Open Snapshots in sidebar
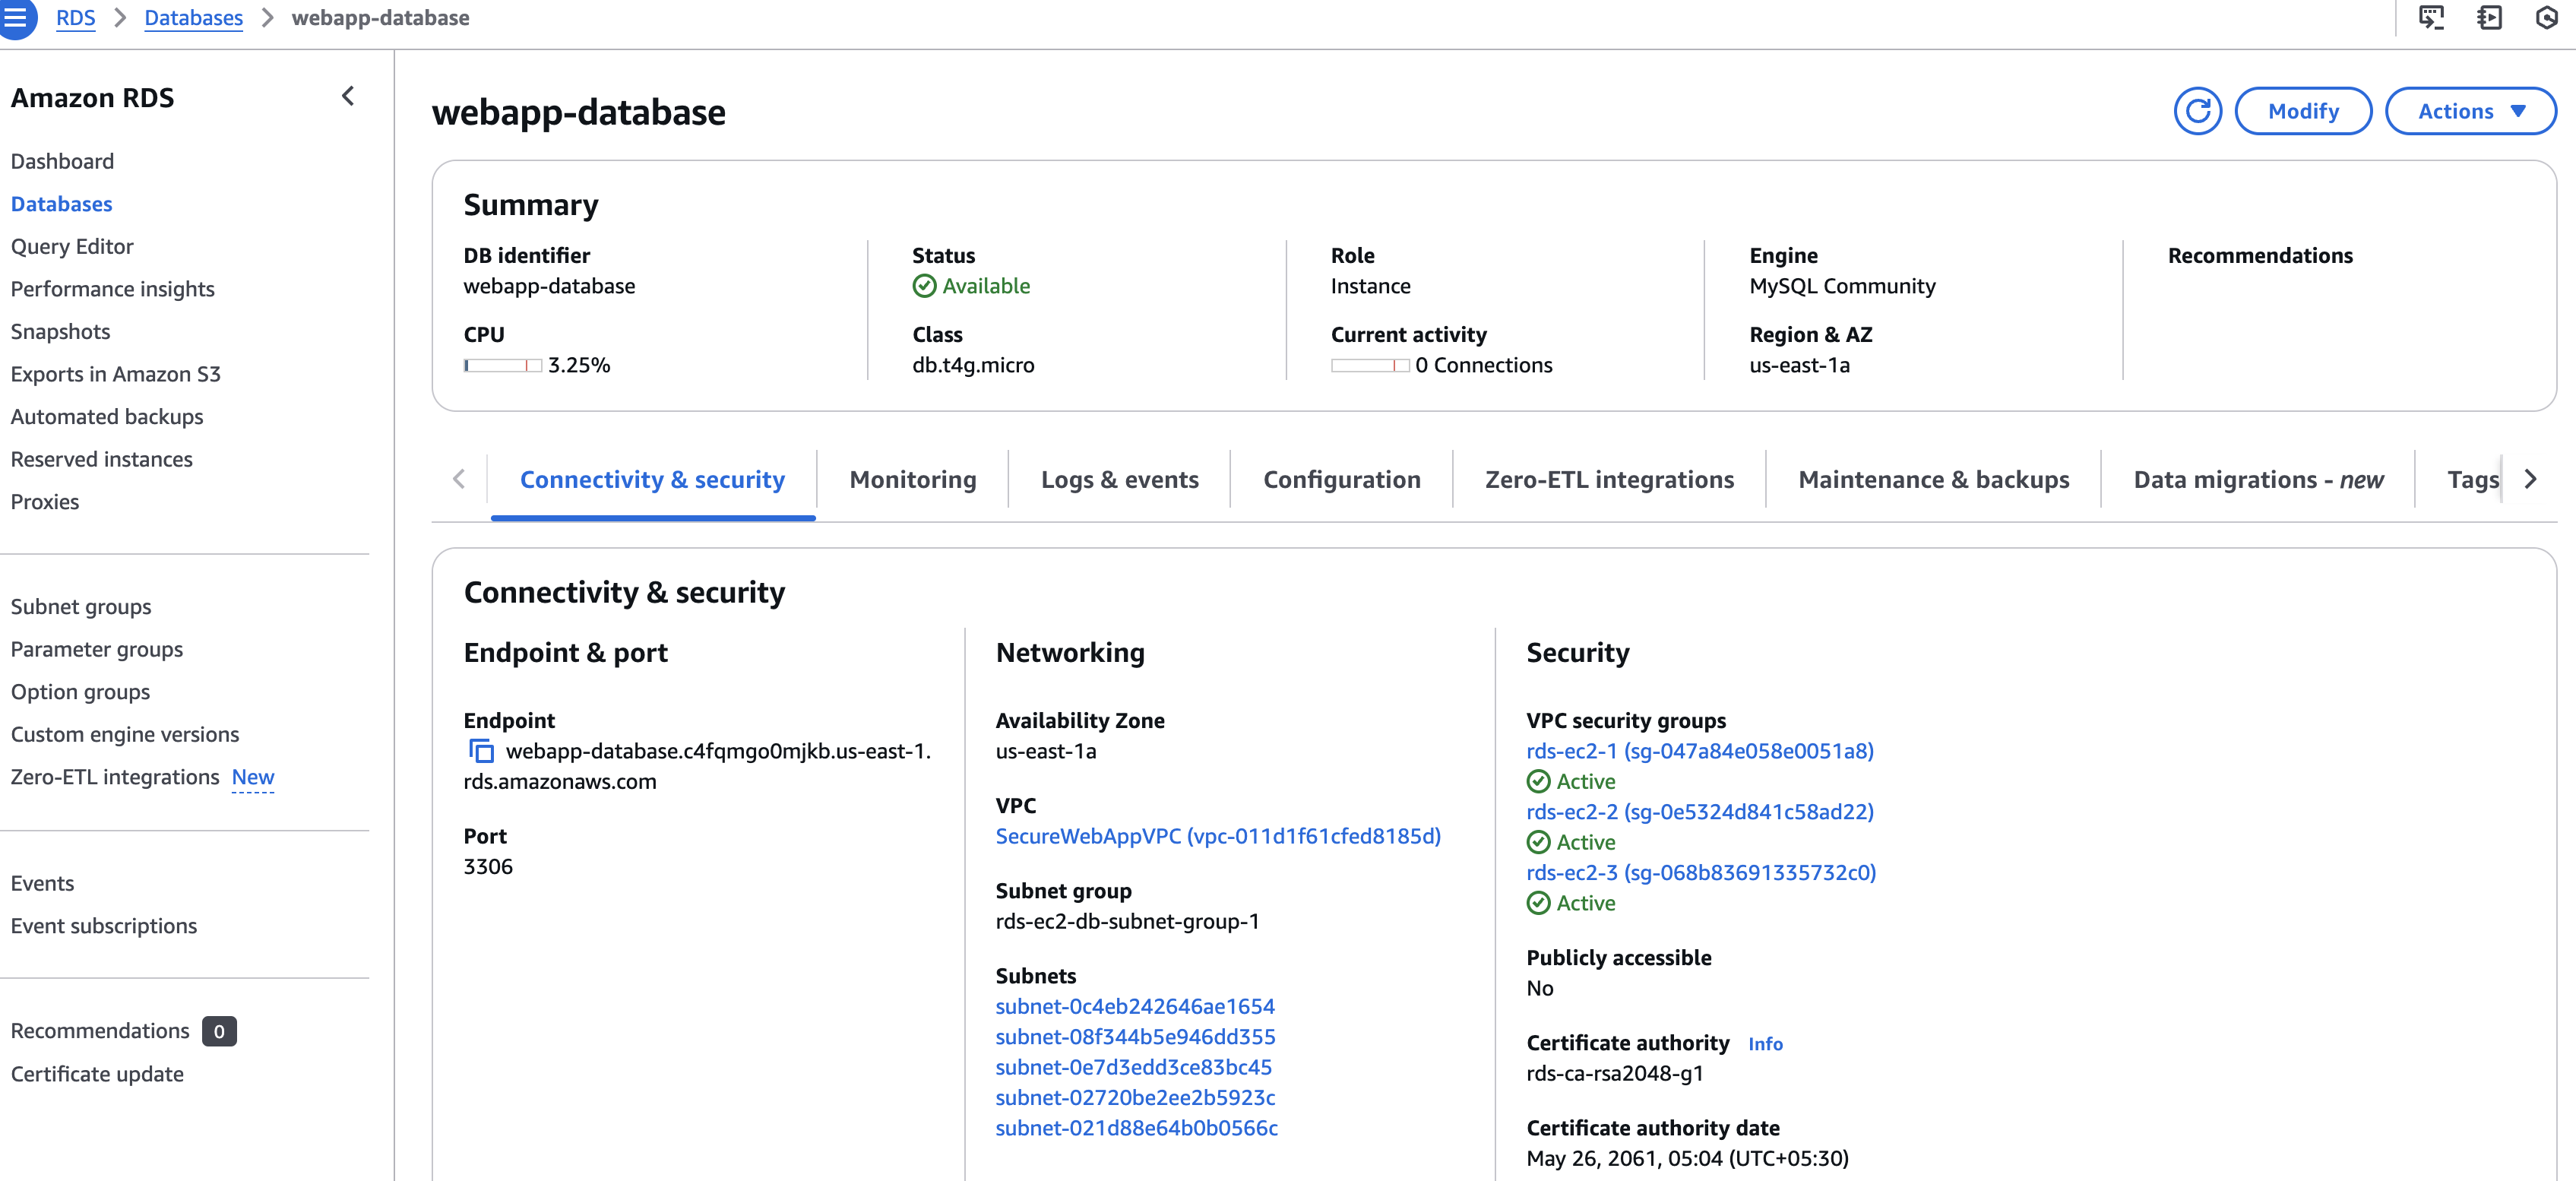 click(x=60, y=331)
